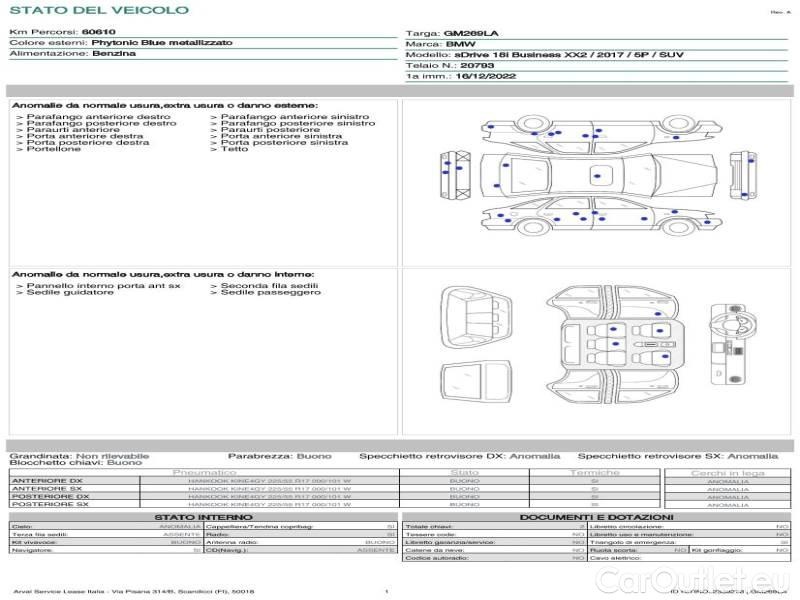Viewport: 800px width, 600px height.
Task: Click the 'Triangolo di emergenza' row
Action: [x=689, y=542]
